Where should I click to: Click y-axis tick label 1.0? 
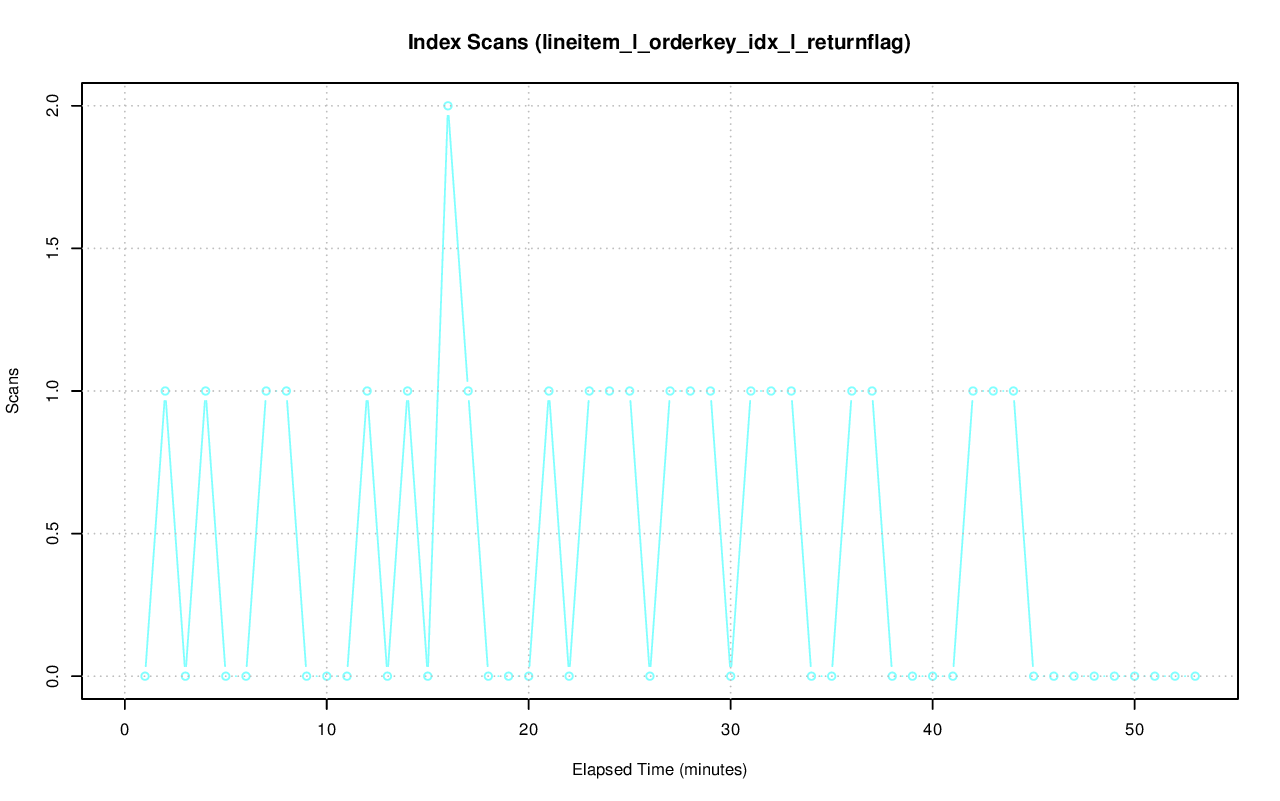52,391
